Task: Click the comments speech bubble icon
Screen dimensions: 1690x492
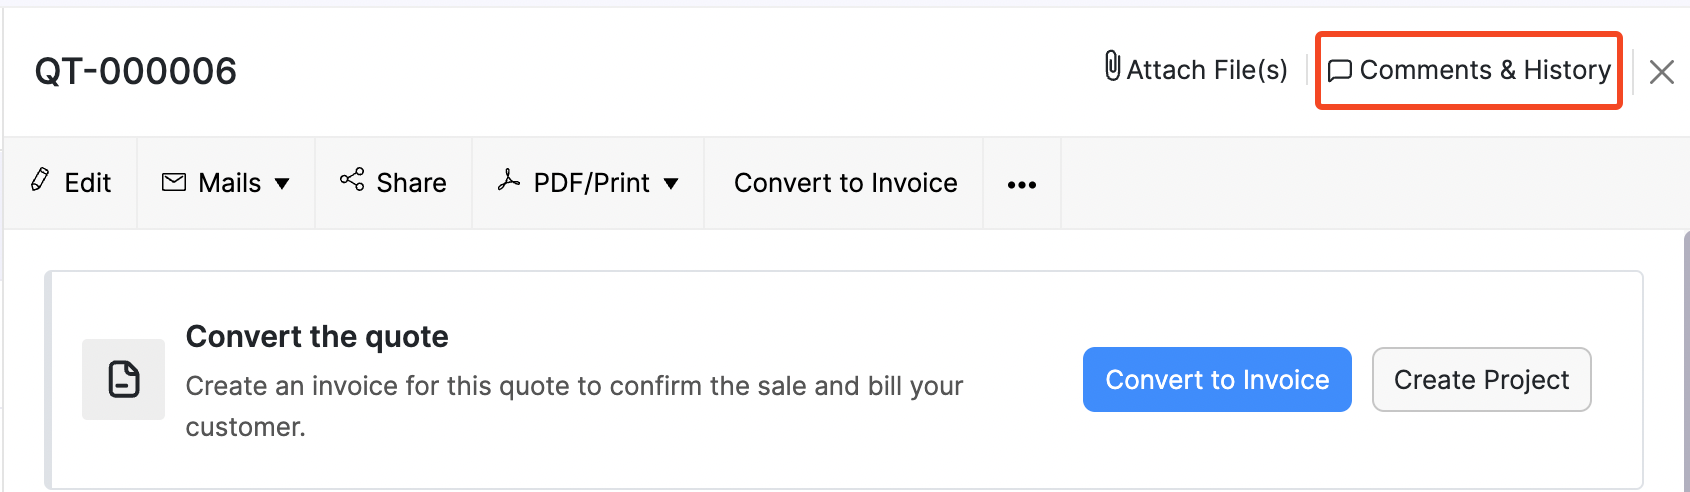Action: pyautogui.click(x=1339, y=71)
